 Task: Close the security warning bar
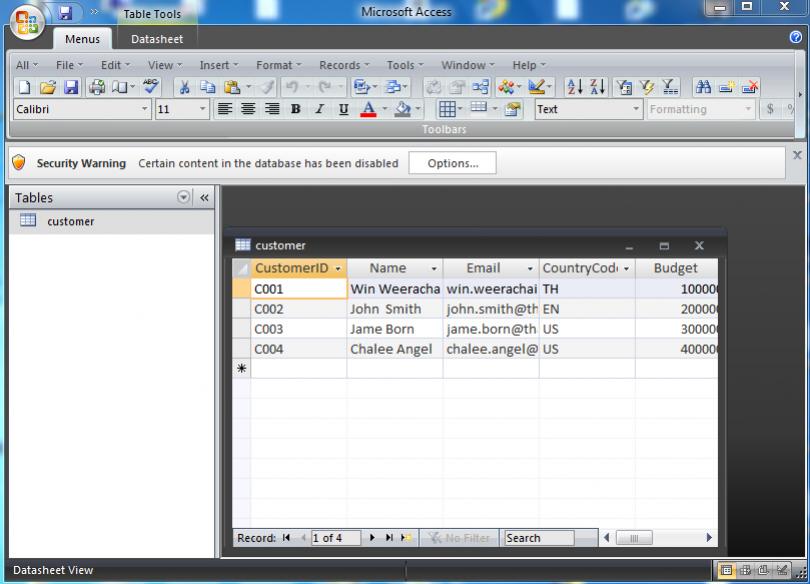coord(797,155)
